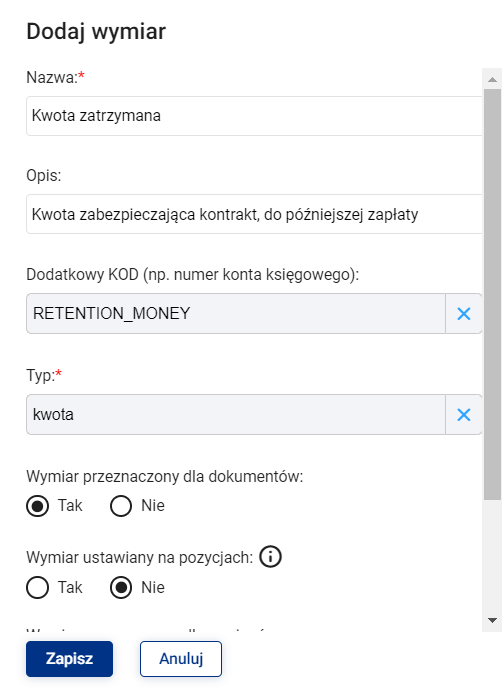Click the Tak label under dokumentów

coord(70,506)
